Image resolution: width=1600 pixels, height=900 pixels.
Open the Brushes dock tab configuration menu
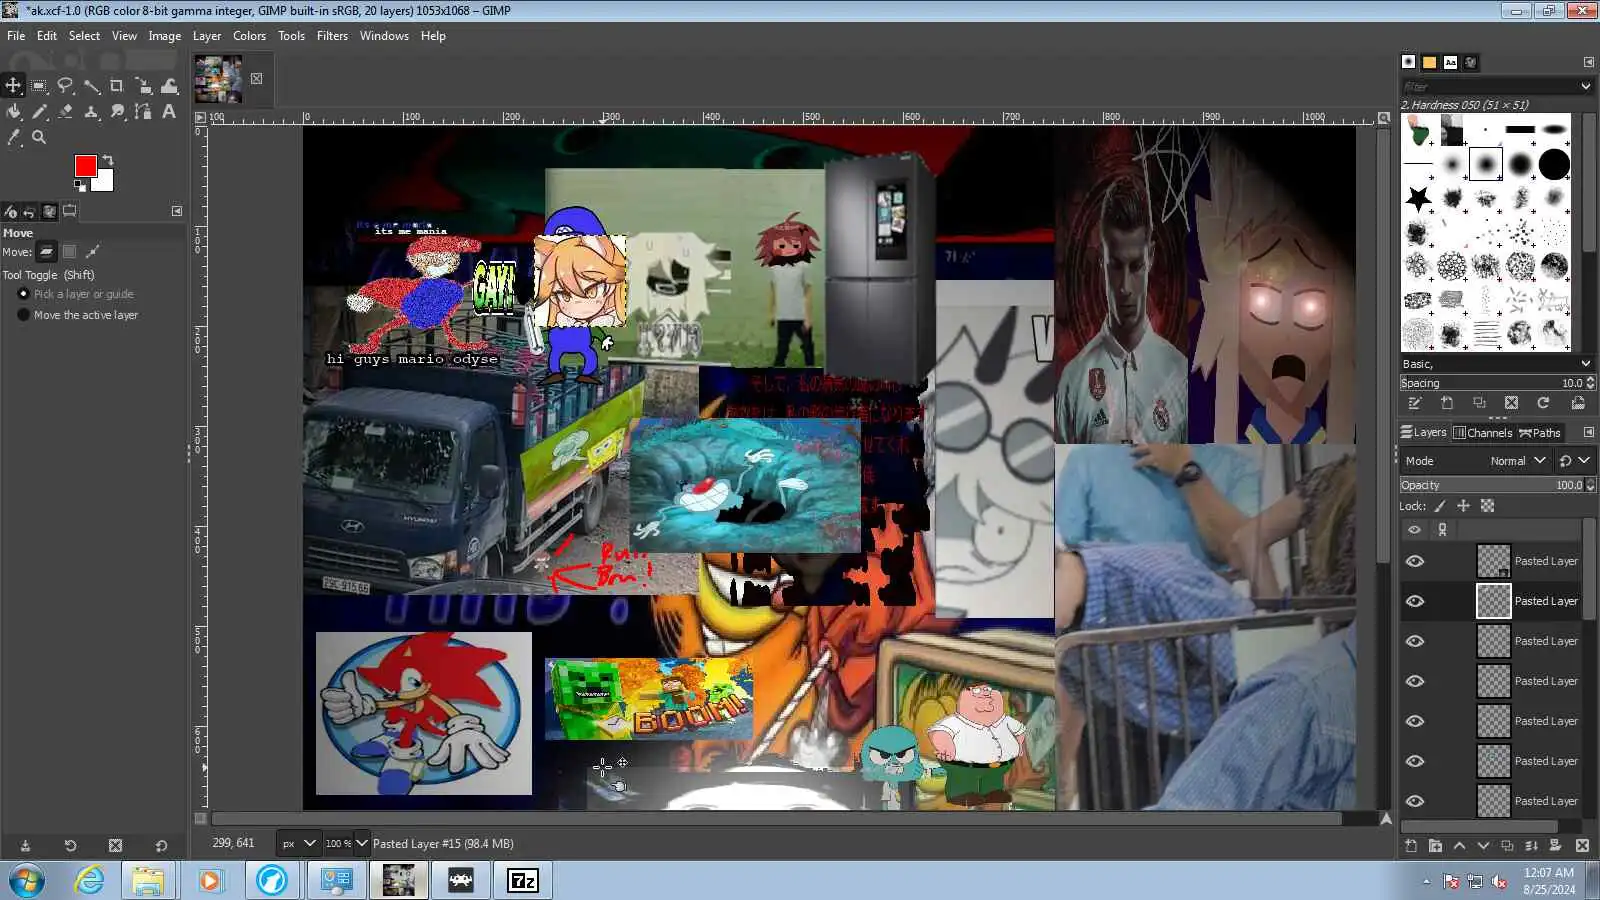coord(1589,62)
